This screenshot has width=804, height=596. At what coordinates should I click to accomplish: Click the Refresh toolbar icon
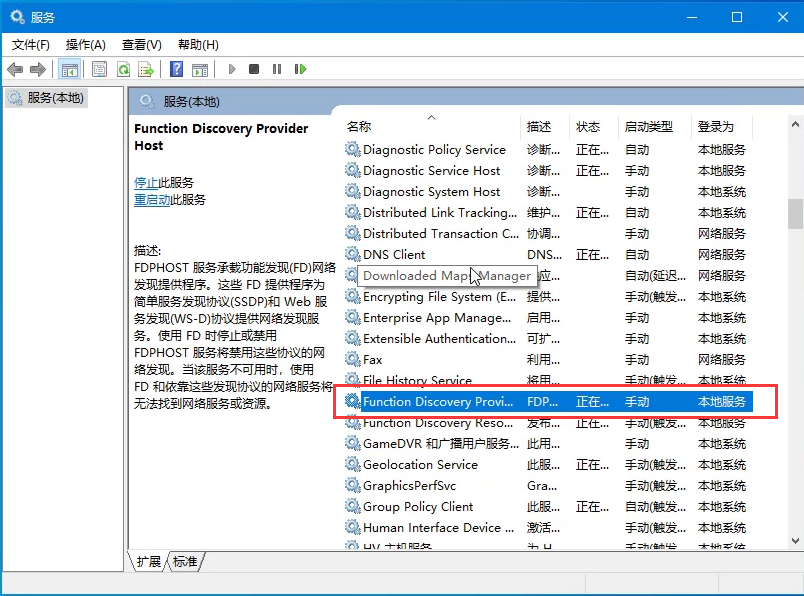124,69
